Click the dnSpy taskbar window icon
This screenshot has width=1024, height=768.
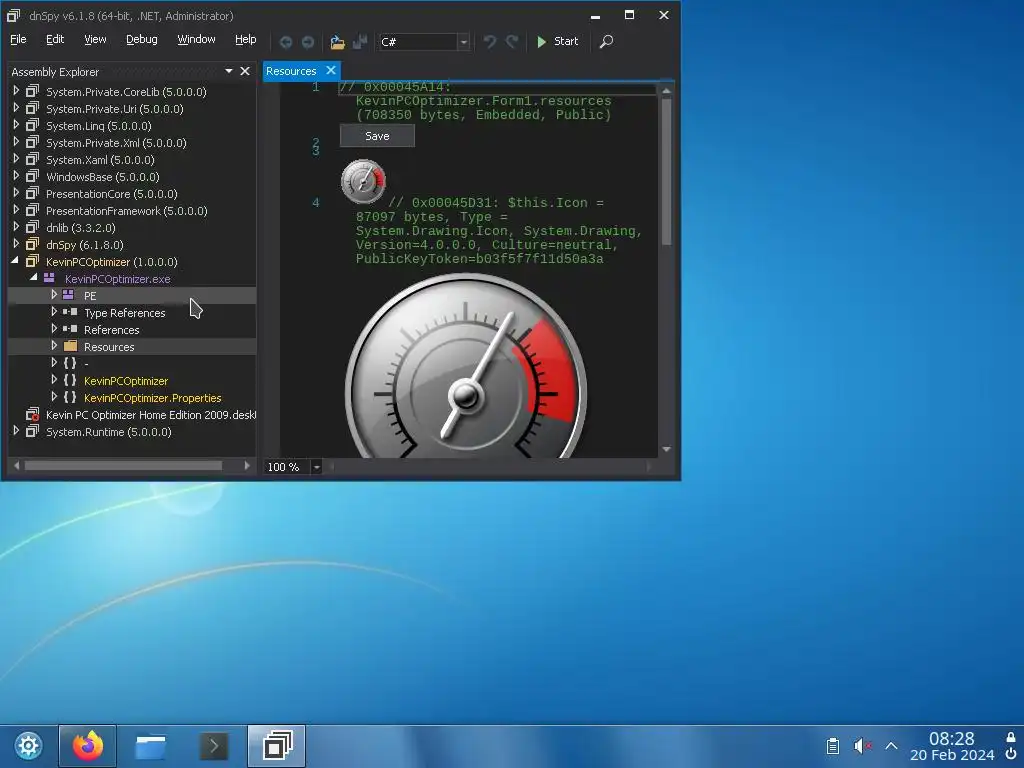point(277,746)
